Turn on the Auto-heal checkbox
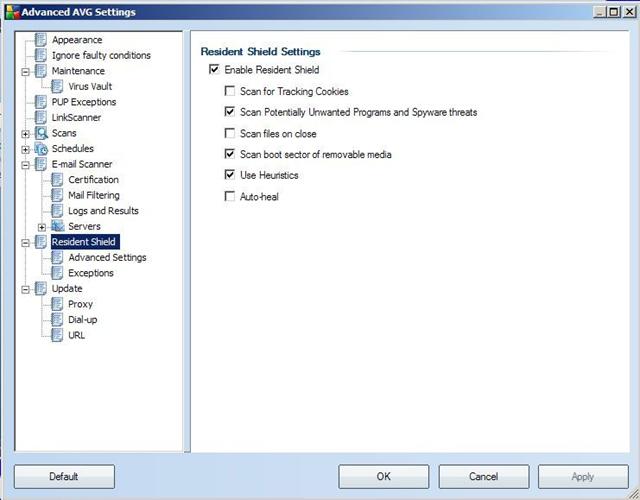The width and height of the screenshot is (640, 500). tap(230, 197)
